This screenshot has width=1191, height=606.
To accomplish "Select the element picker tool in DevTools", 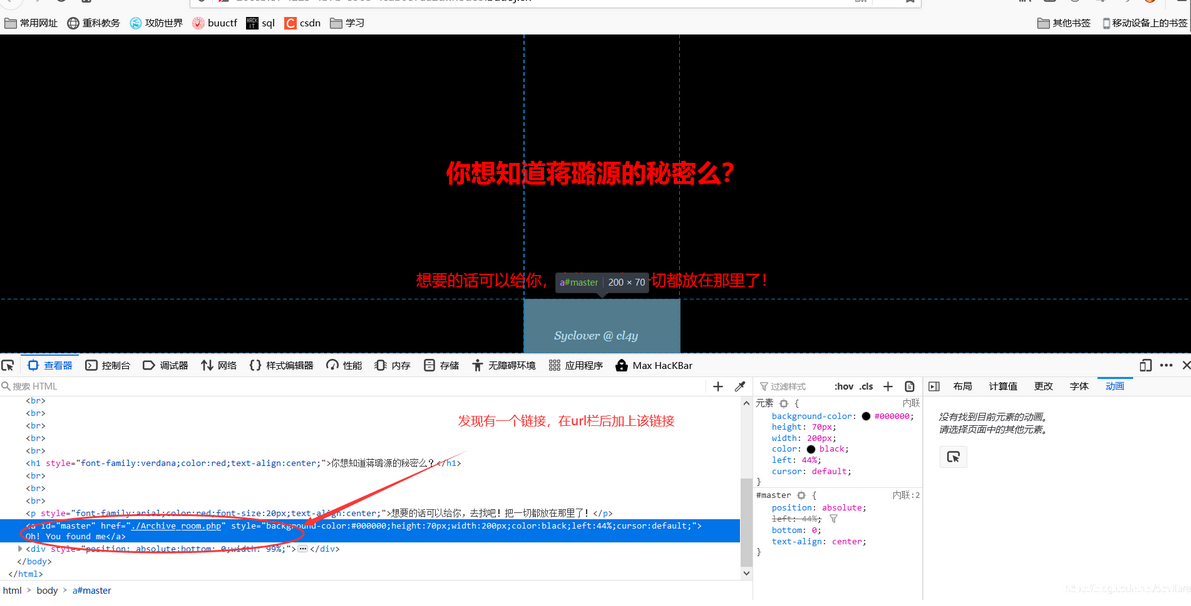I will (8, 365).
